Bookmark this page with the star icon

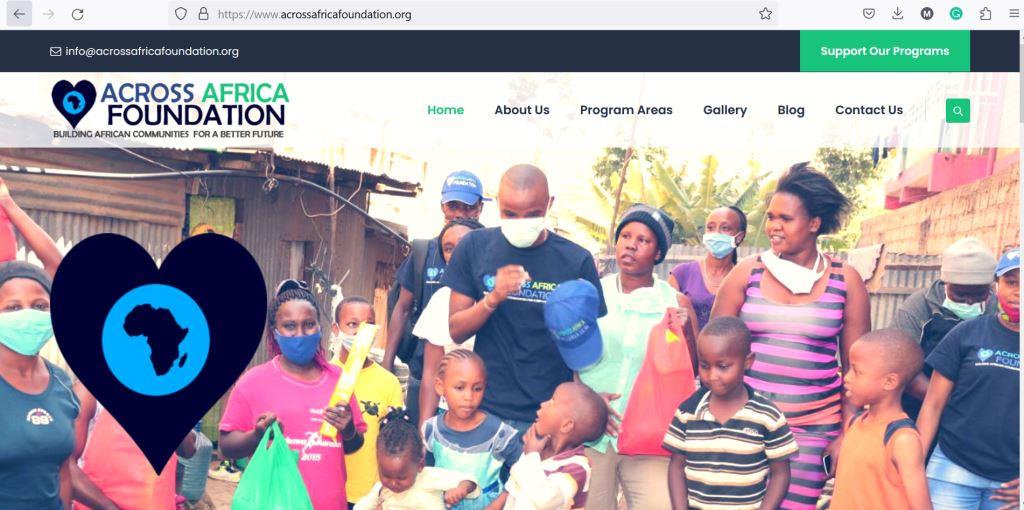[765, 14]
